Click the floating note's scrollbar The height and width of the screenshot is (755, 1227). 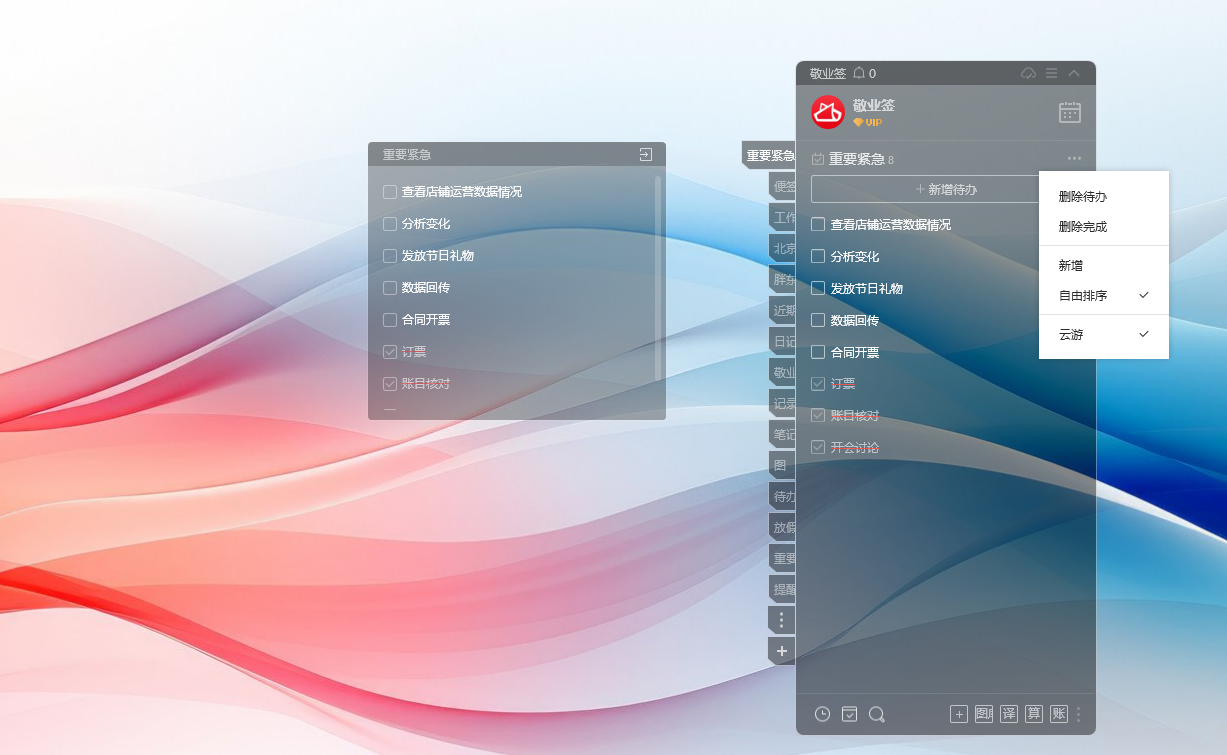pos(657,278)
